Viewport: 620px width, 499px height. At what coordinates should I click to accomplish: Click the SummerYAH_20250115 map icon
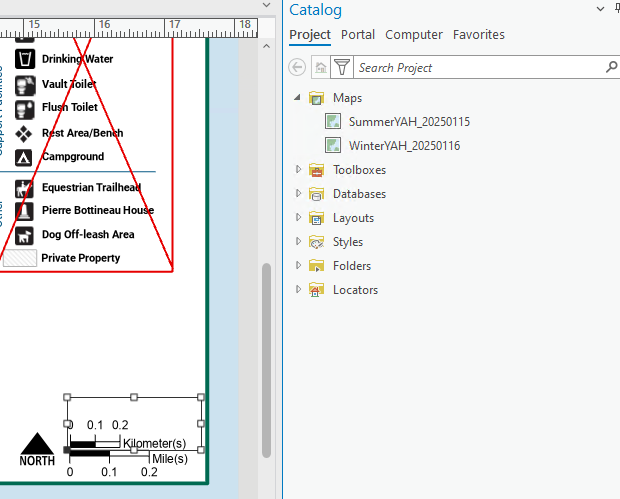[333, 121]
